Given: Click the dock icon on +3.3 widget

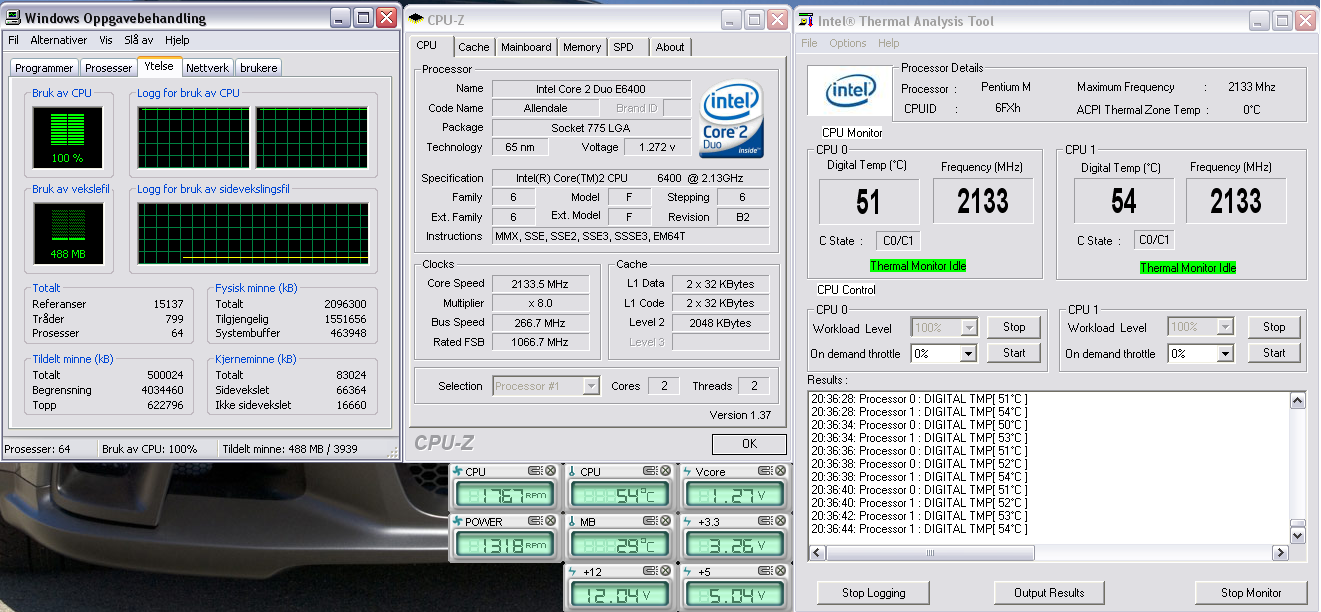Looking at the screenshot, I should [x=765, y=521].
